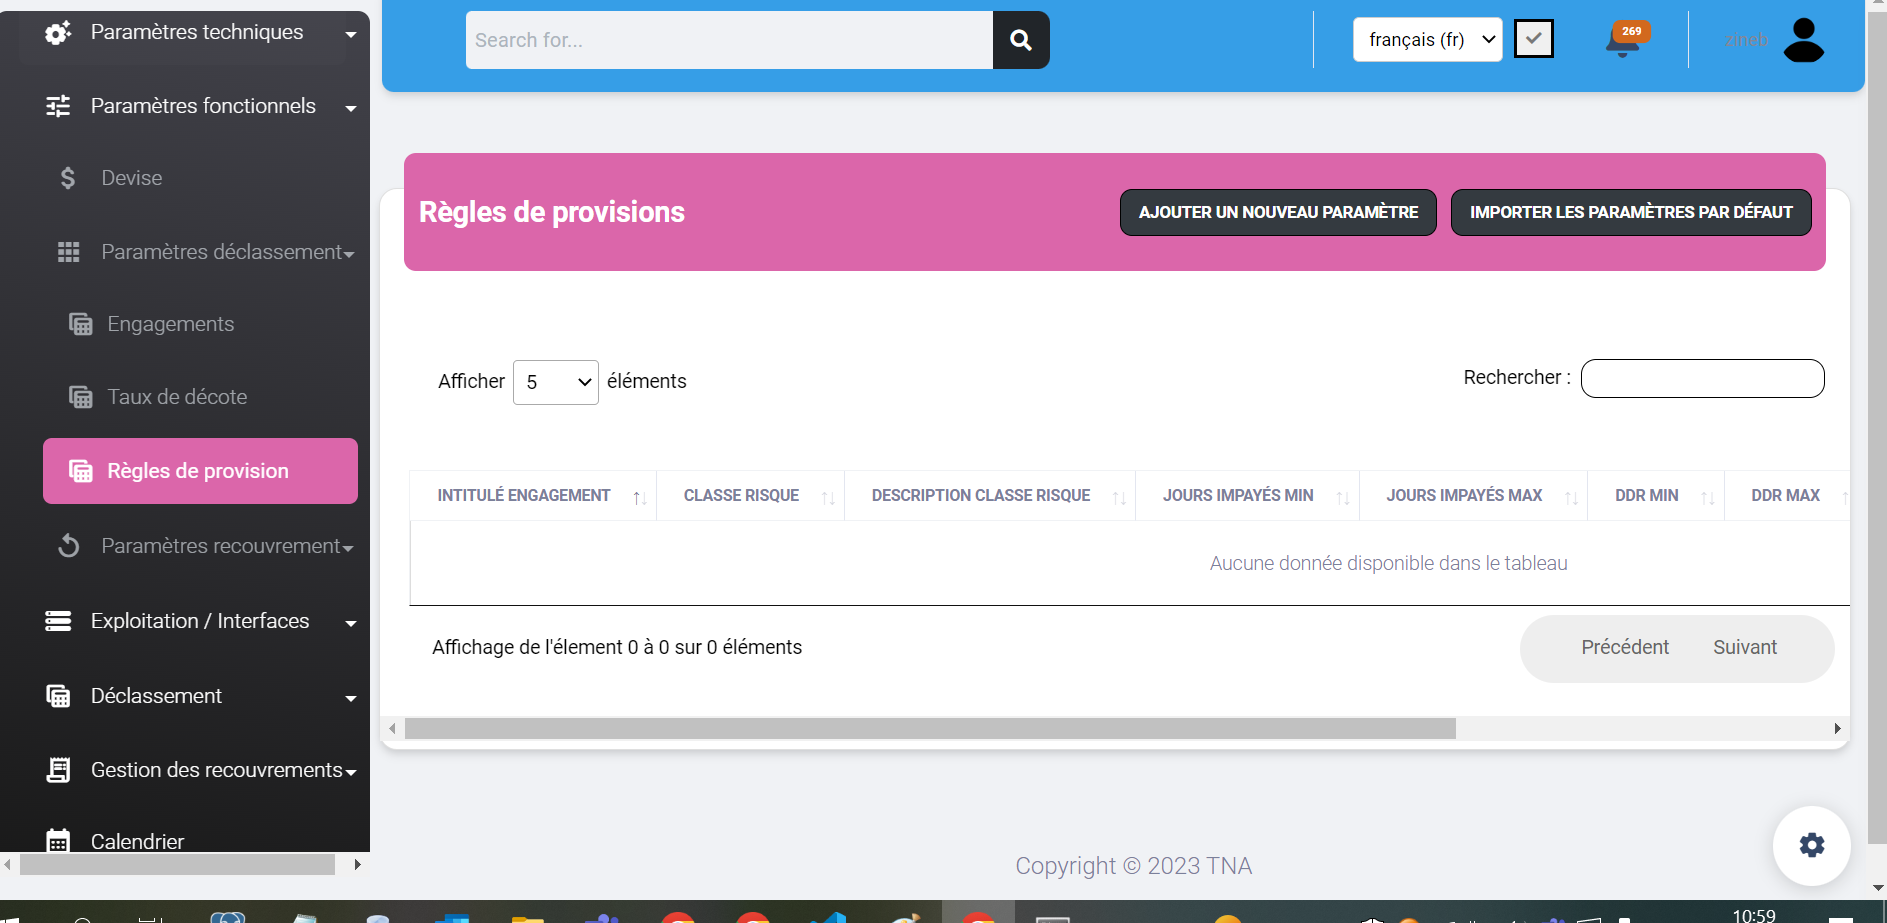The width and height of the screenshot is (1887, 923).
Task: Open the Afficher elements count dropdown
Action: 555,382
